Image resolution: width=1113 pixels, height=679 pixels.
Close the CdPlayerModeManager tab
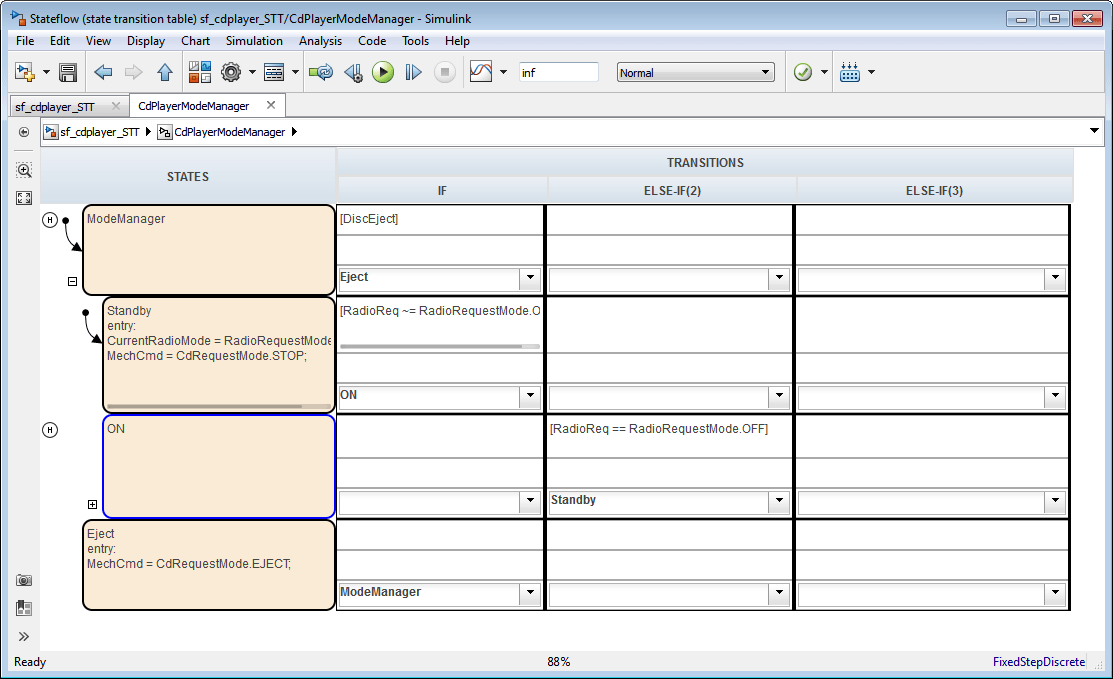coord(271,105)
